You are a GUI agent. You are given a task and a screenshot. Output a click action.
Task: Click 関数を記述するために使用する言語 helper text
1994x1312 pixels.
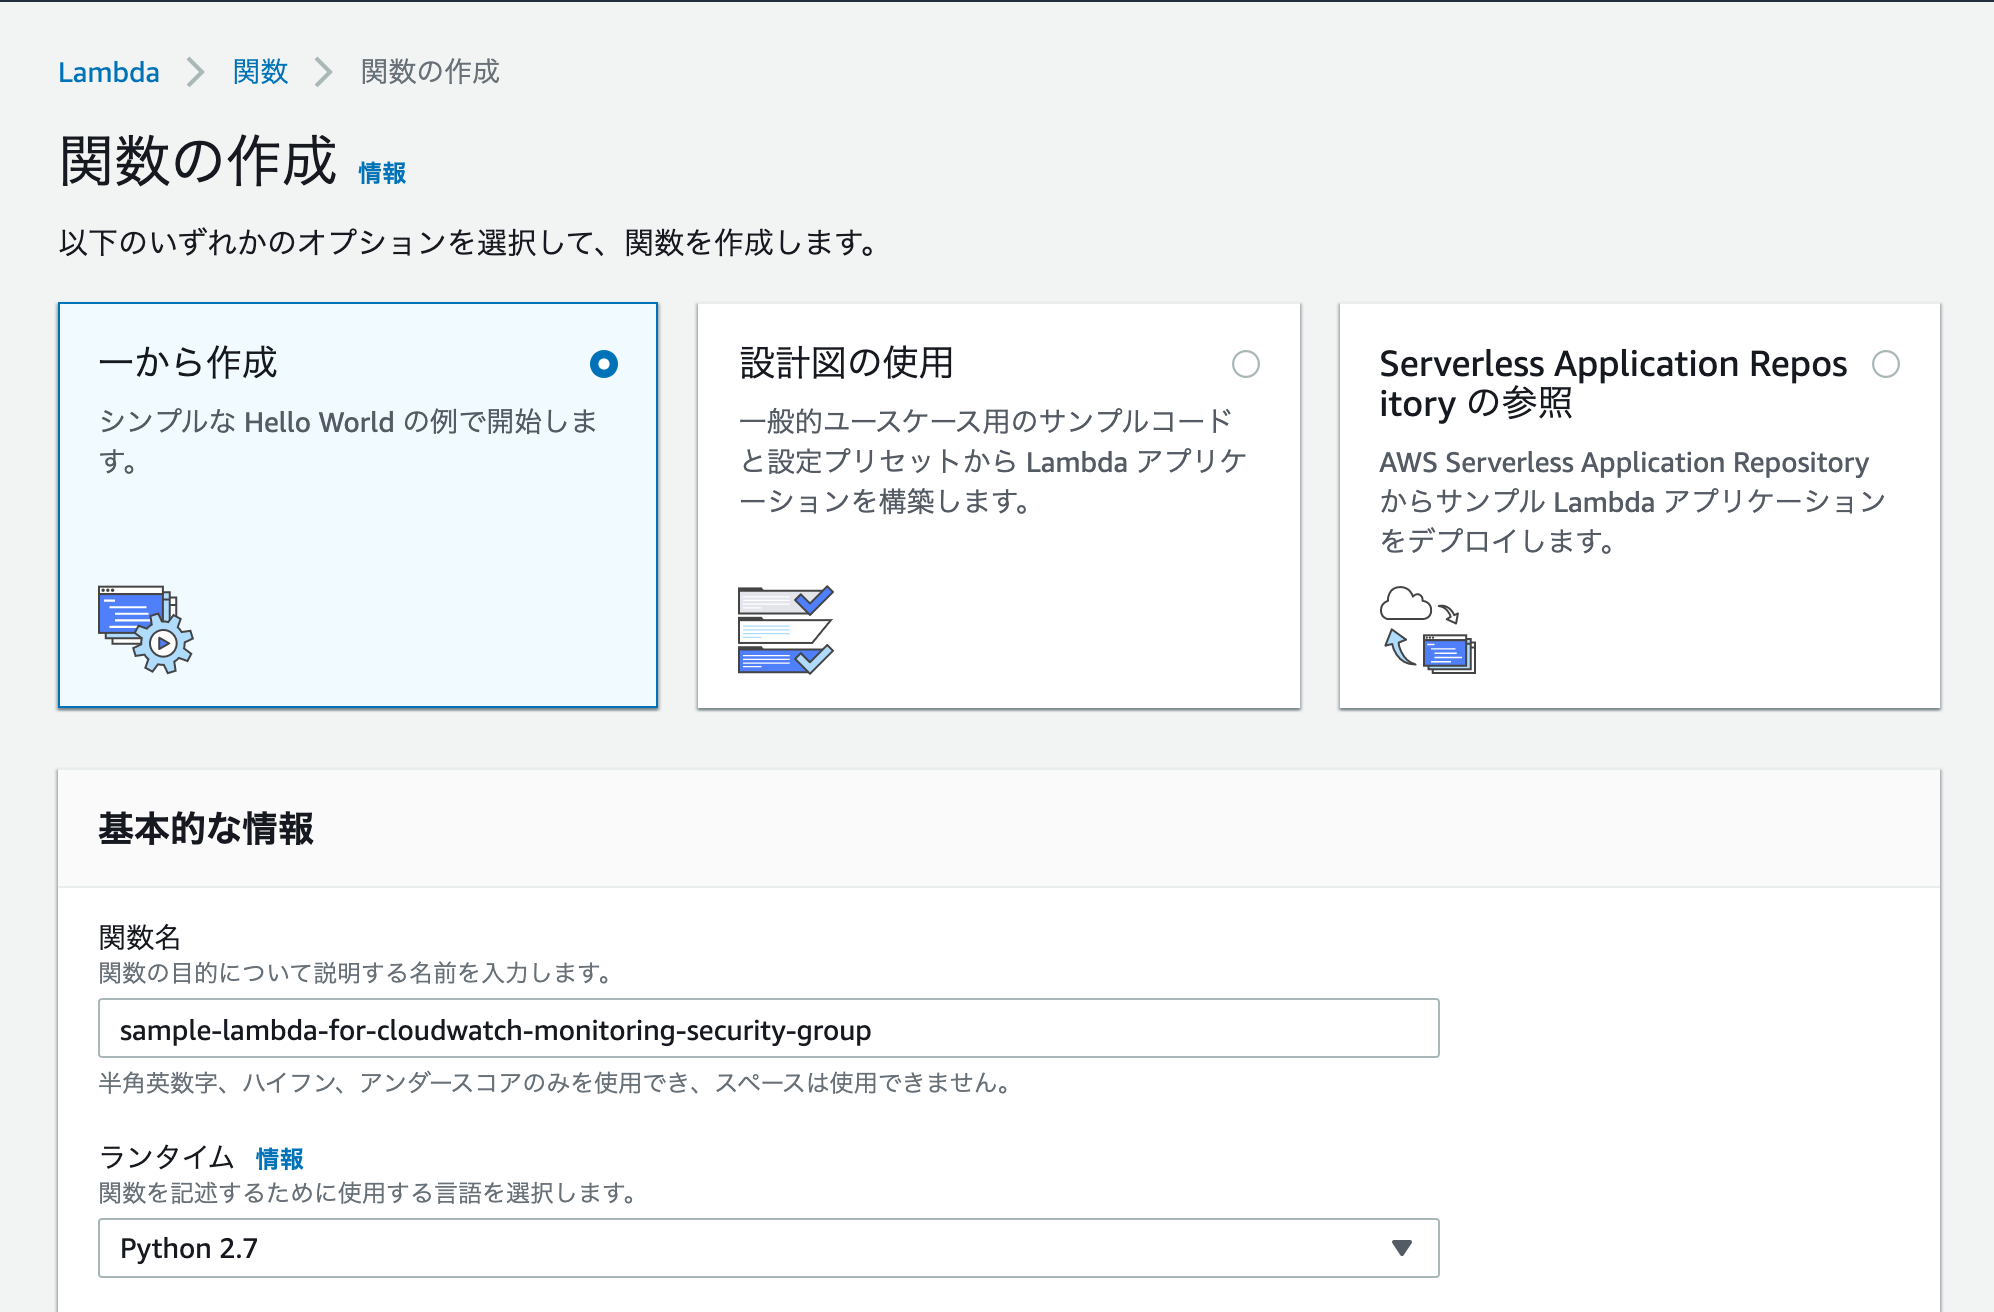pos(368,1192)
